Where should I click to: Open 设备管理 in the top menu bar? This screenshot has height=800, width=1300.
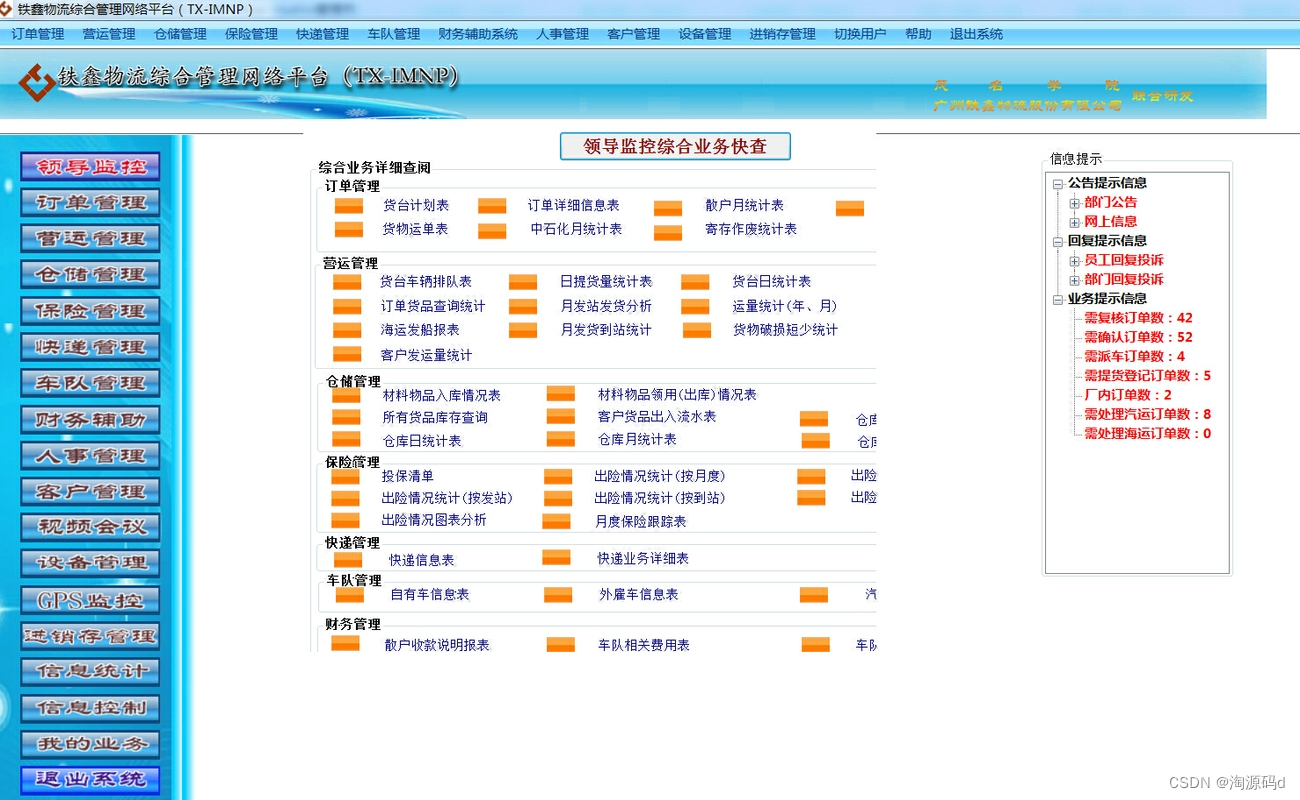coord(705,34)
